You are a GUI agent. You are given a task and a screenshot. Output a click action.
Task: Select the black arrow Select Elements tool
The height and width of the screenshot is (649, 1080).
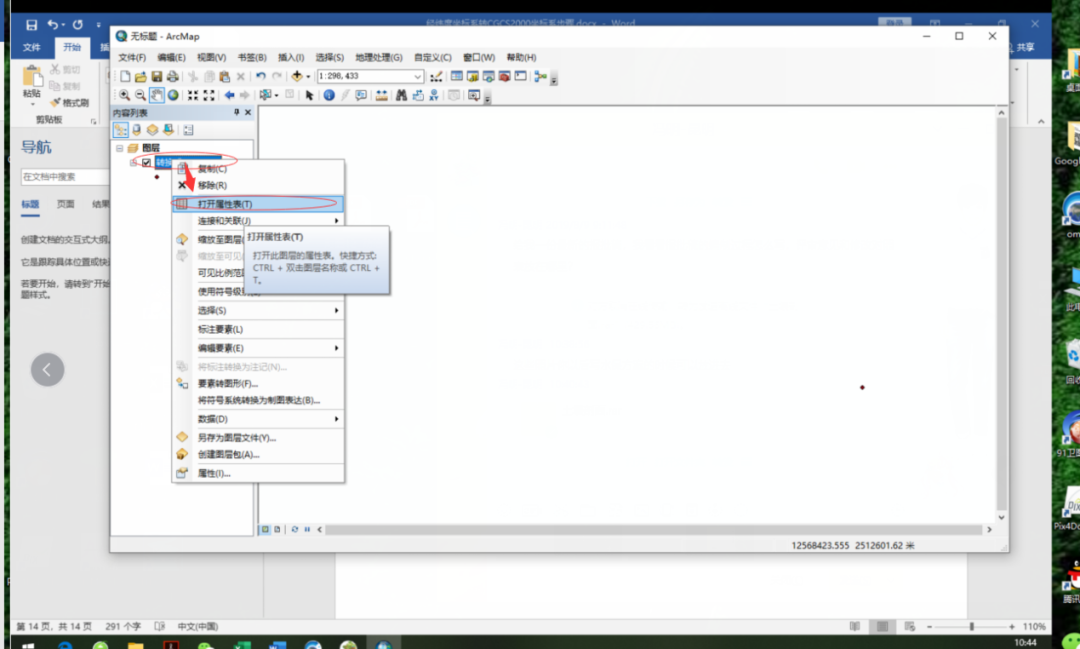point(310,96)
